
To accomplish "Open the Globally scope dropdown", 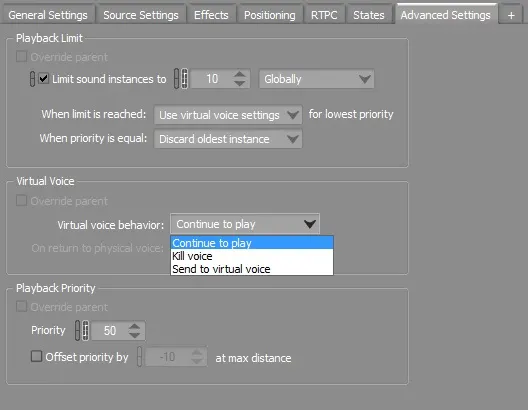I will click(316, 79).
